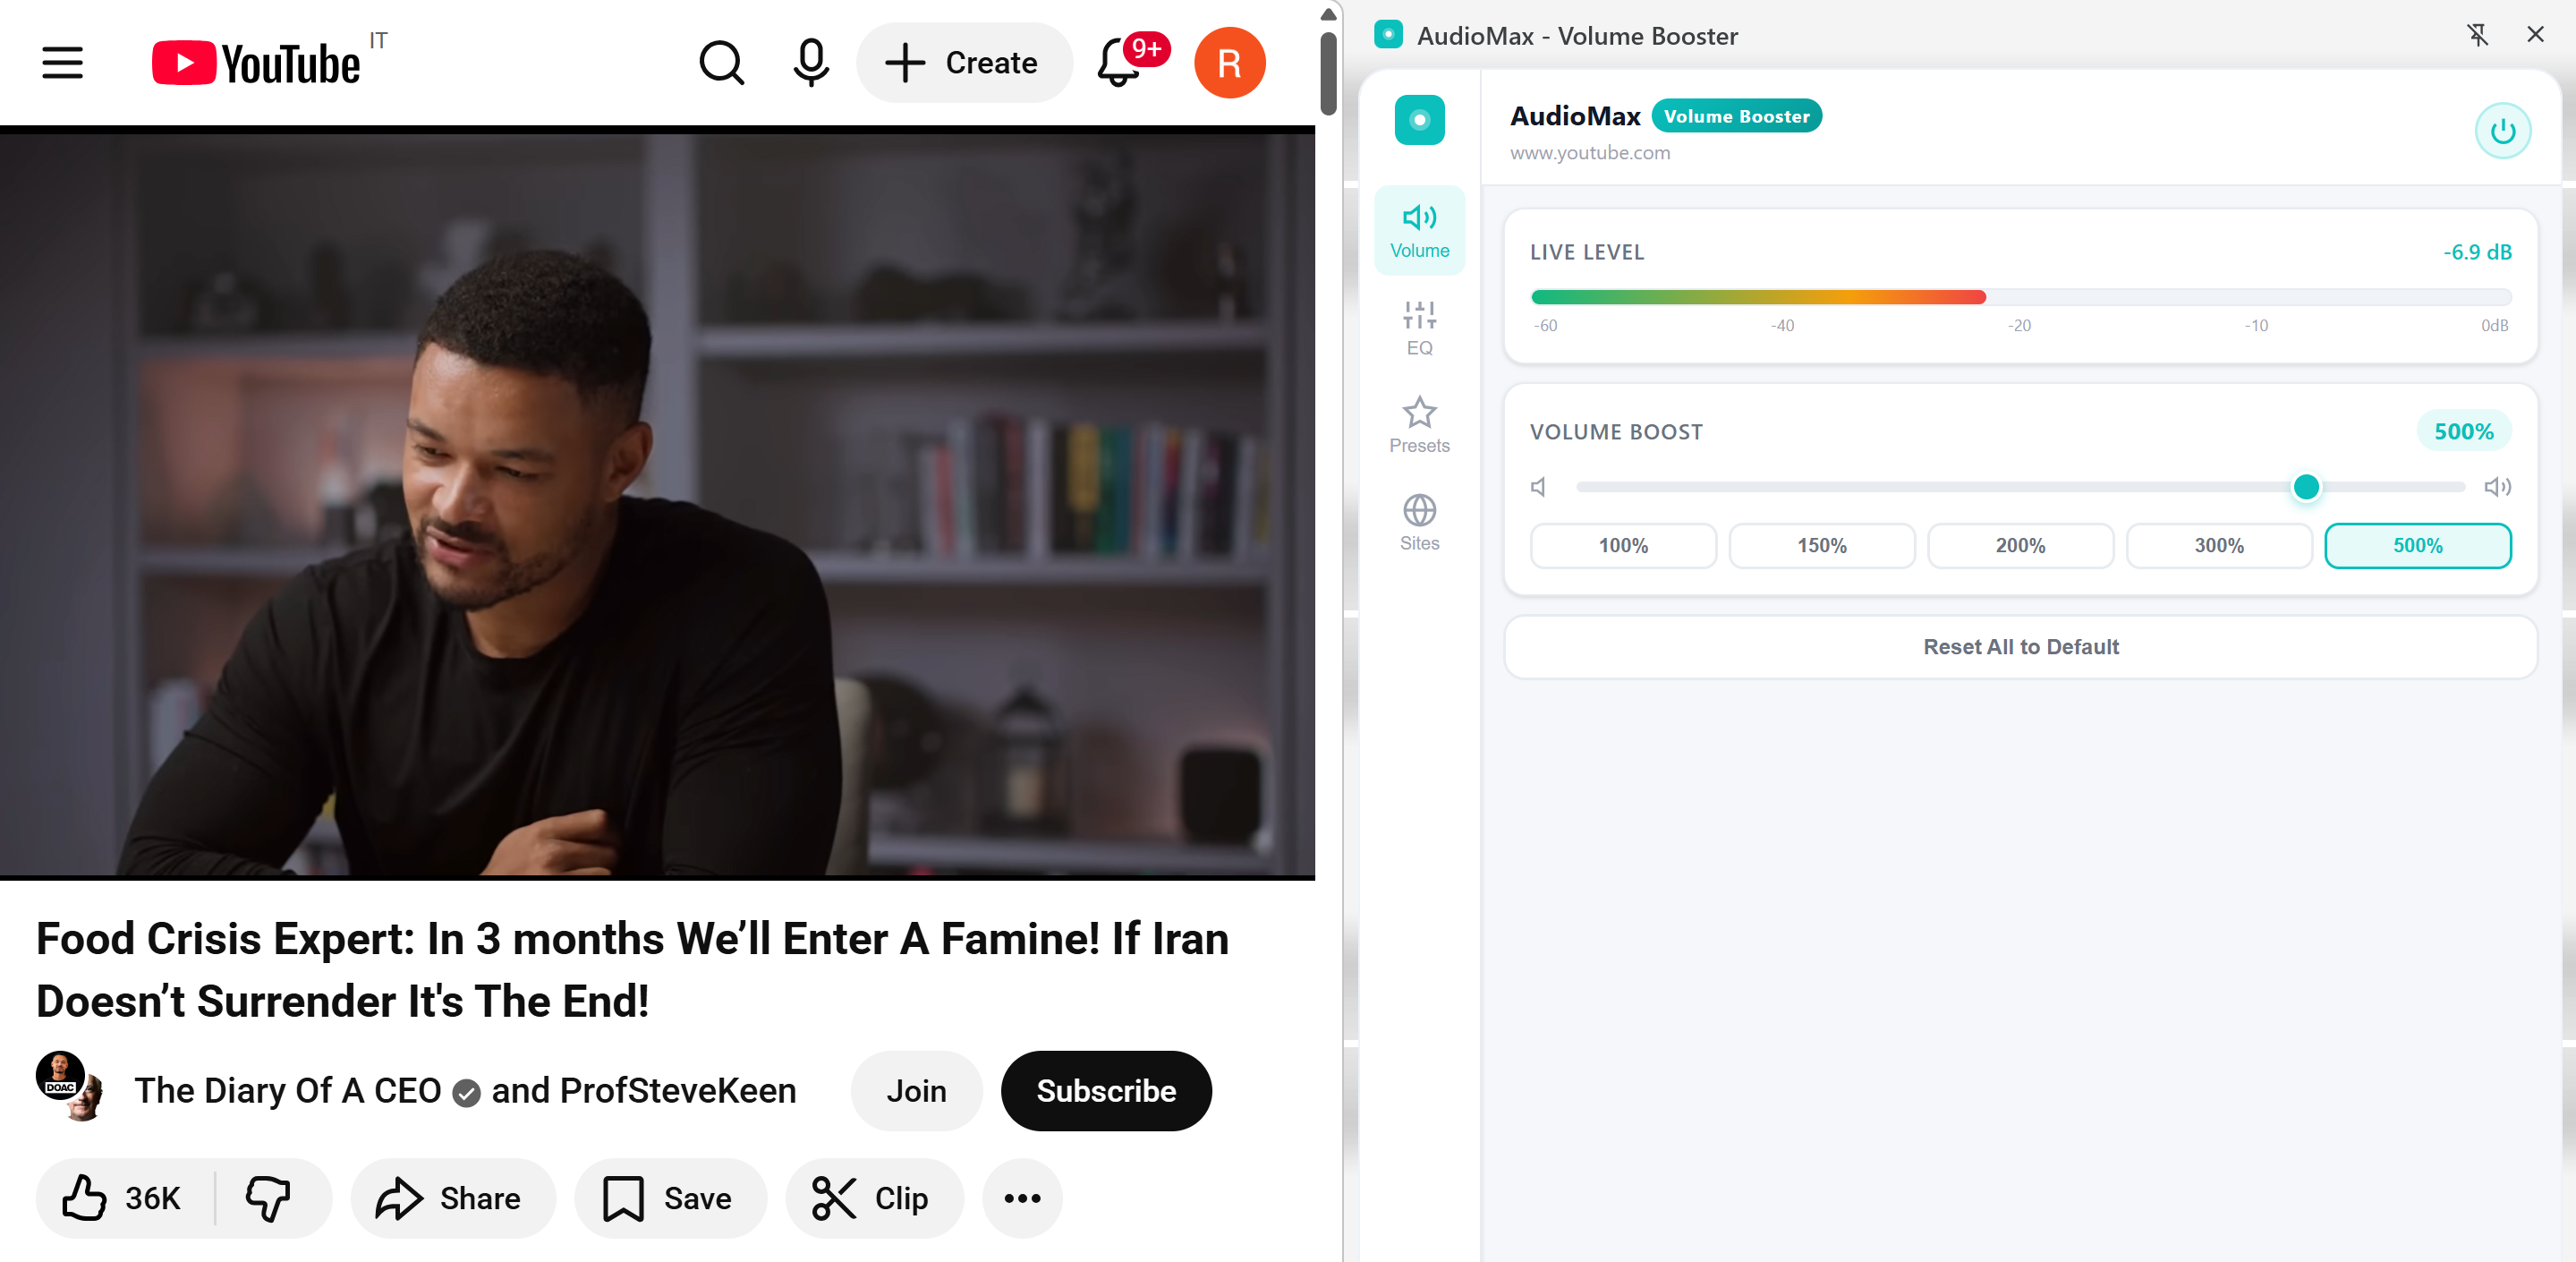Click Reset All to Default
Screen dimensions: 2576x1262
(x=2020, y=647)
